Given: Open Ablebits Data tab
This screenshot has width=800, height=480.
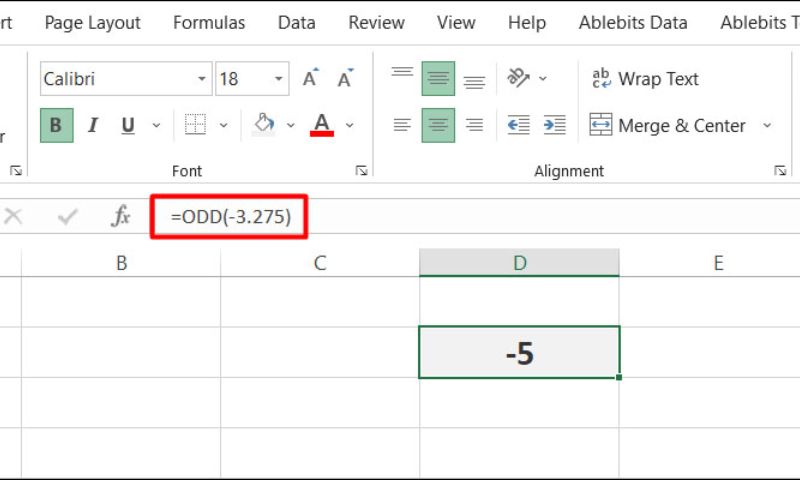Looking at the screenshot, I should click(633, 22).
